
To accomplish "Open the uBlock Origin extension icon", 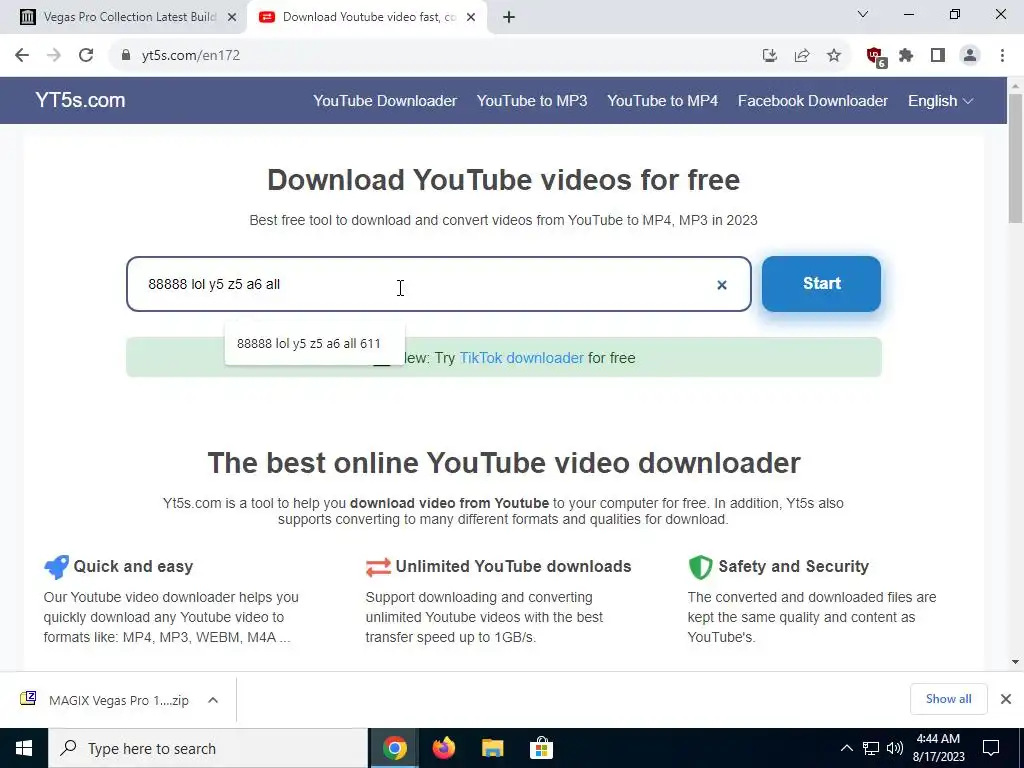I will [x=876, y=57].
